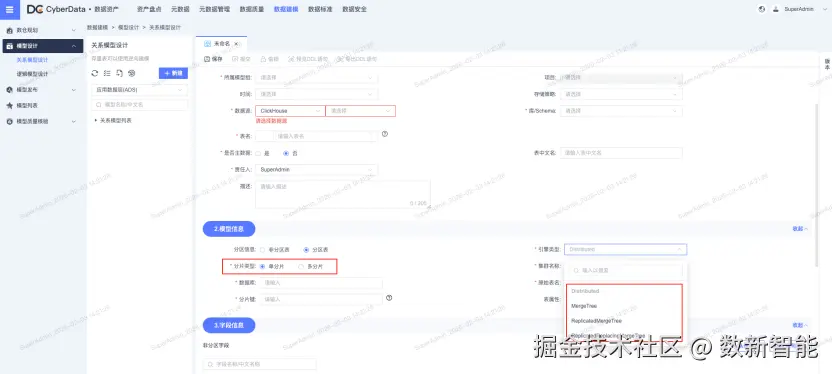Click the language globe icon top-right
The image size is (832, 374).
[x=762, y=9]
